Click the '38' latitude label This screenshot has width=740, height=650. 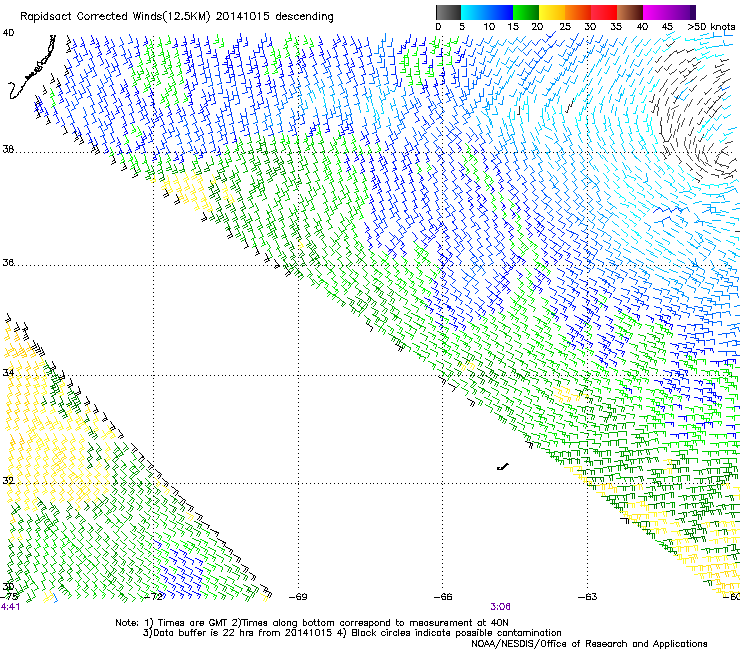point(8,150)
